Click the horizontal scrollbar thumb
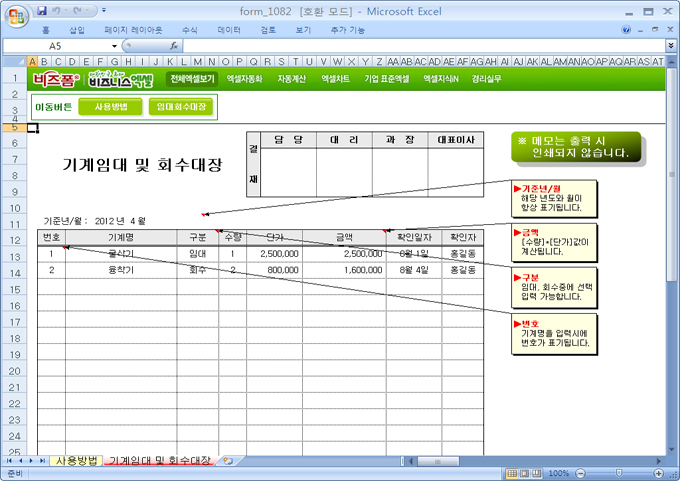The width and height of the screenshot is (680, 481). pos(438,461)
